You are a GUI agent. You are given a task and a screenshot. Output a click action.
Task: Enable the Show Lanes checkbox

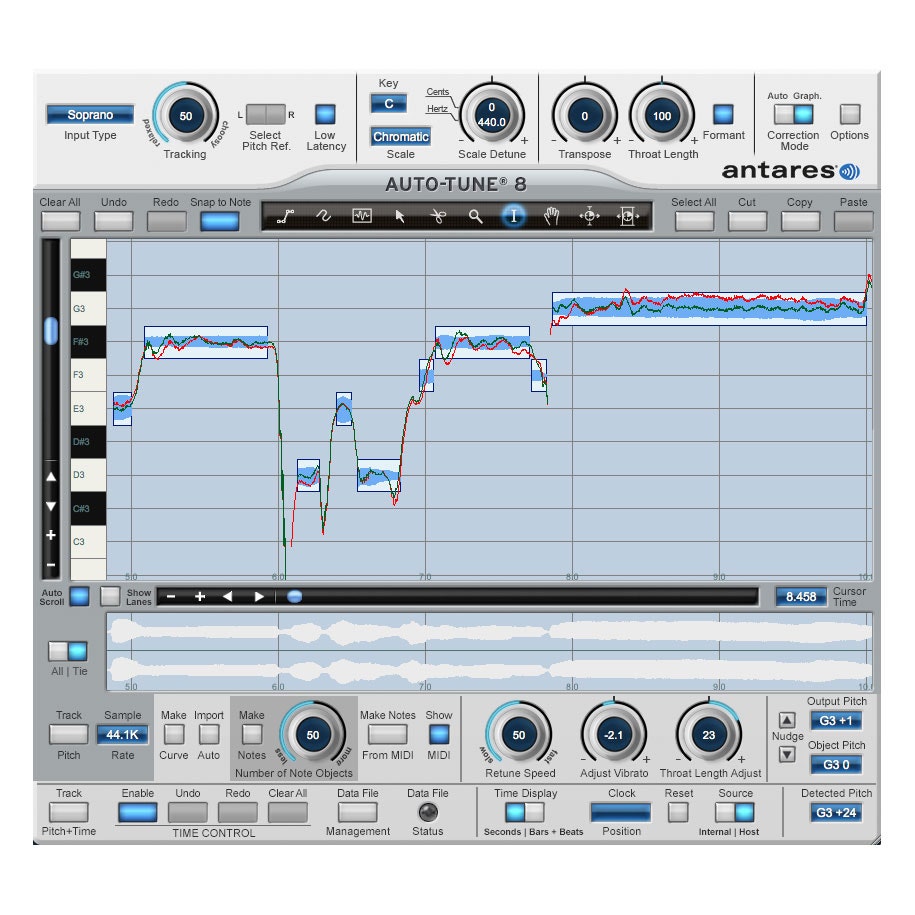[110, 596]
